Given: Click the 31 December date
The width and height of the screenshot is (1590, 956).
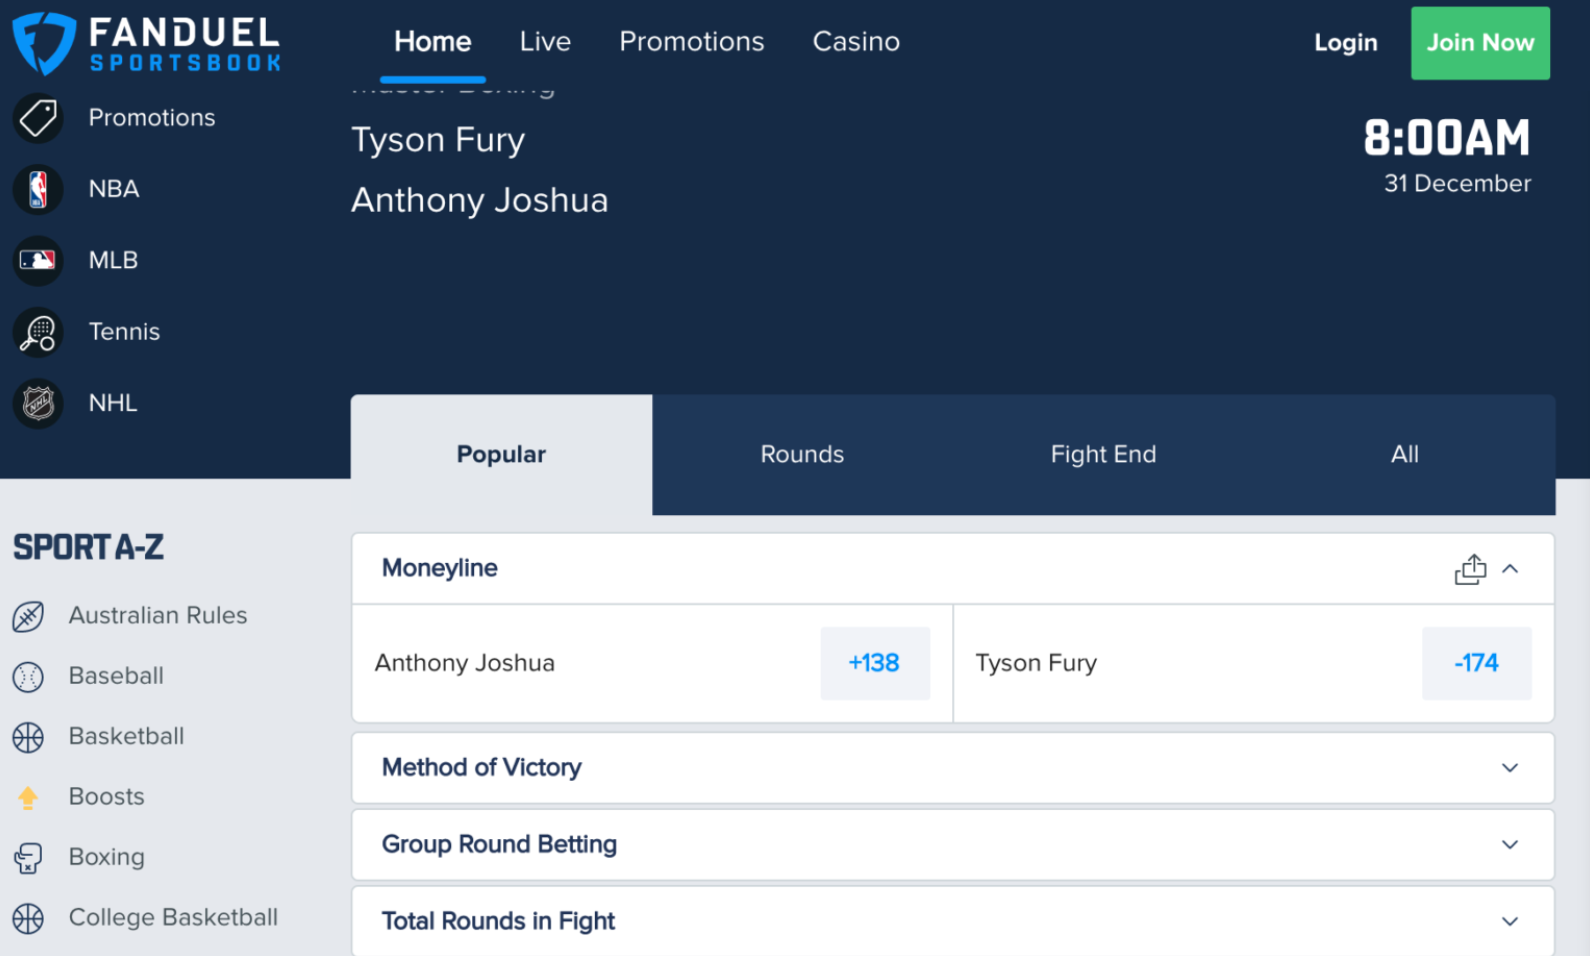Looking at the screenshot, I should 1457,184.
